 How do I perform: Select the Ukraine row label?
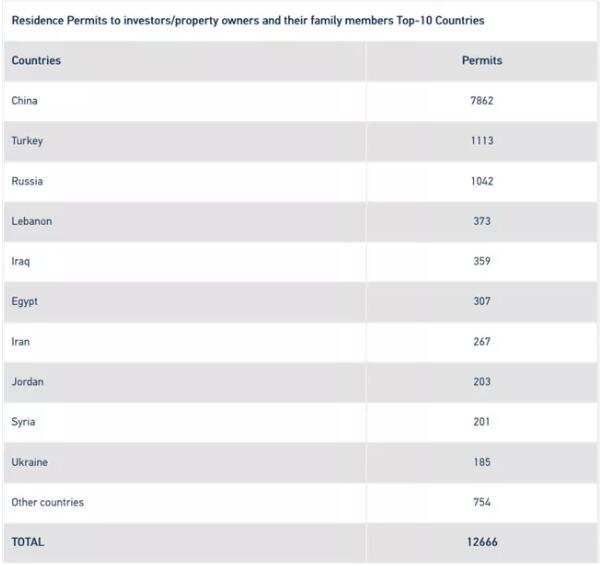coord(30,462)
